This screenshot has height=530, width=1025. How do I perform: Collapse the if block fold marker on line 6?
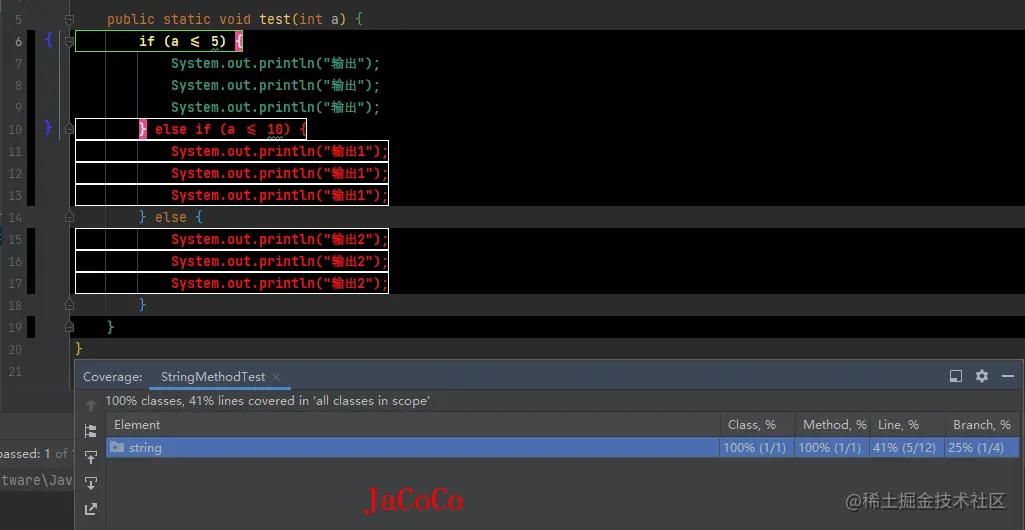[69, 41]
